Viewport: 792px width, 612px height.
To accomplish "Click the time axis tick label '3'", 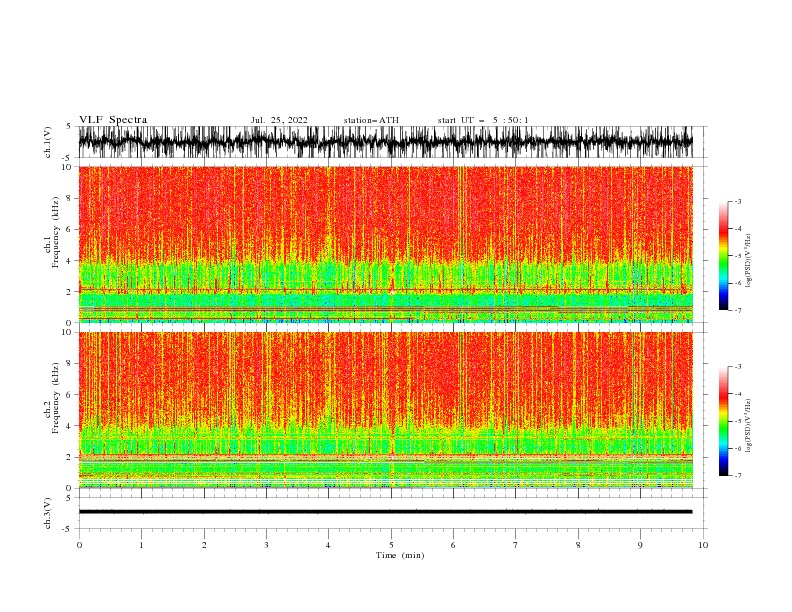I will coord(266,545).
